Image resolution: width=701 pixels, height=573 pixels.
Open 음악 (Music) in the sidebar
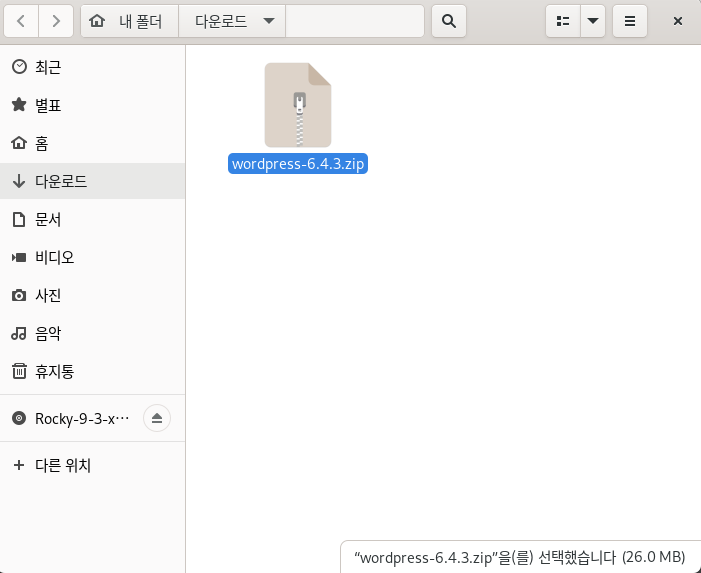click(x=93, y=333)
